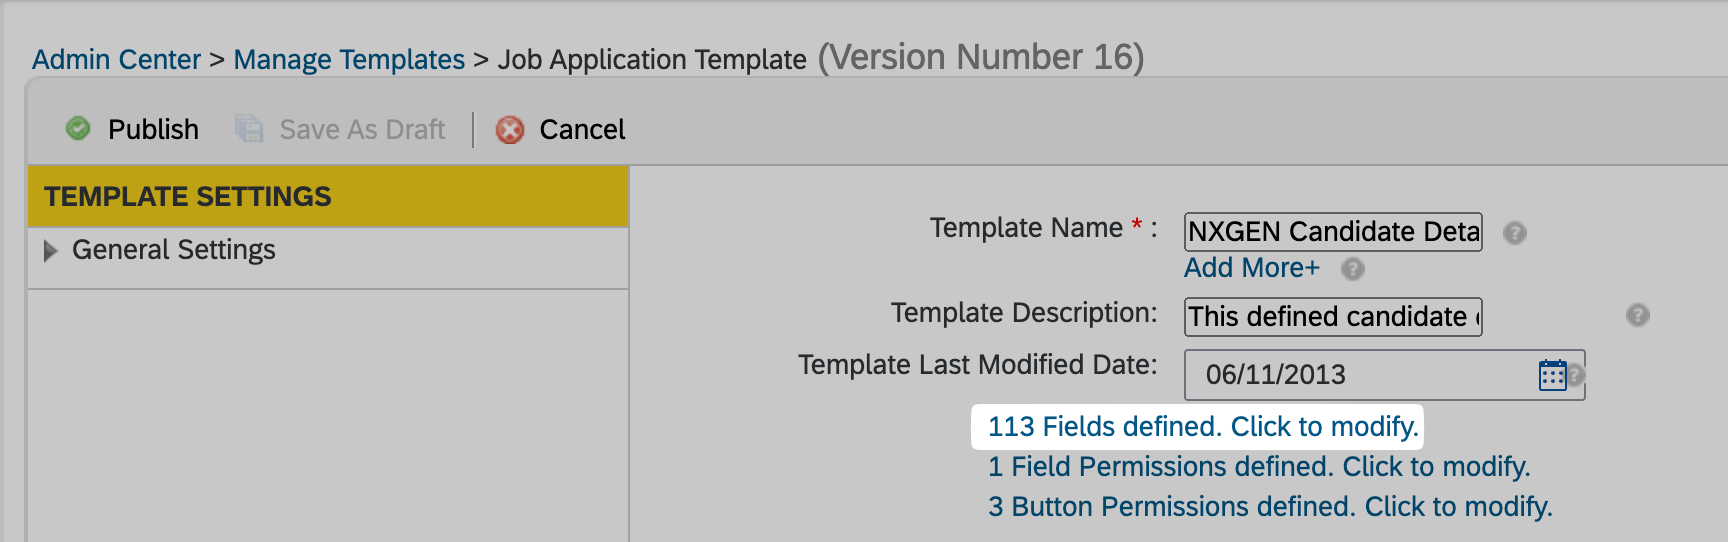Click help icon beside the calendar icon
The height and width of the screenshot is (542, 1728).
[1576, 375]
